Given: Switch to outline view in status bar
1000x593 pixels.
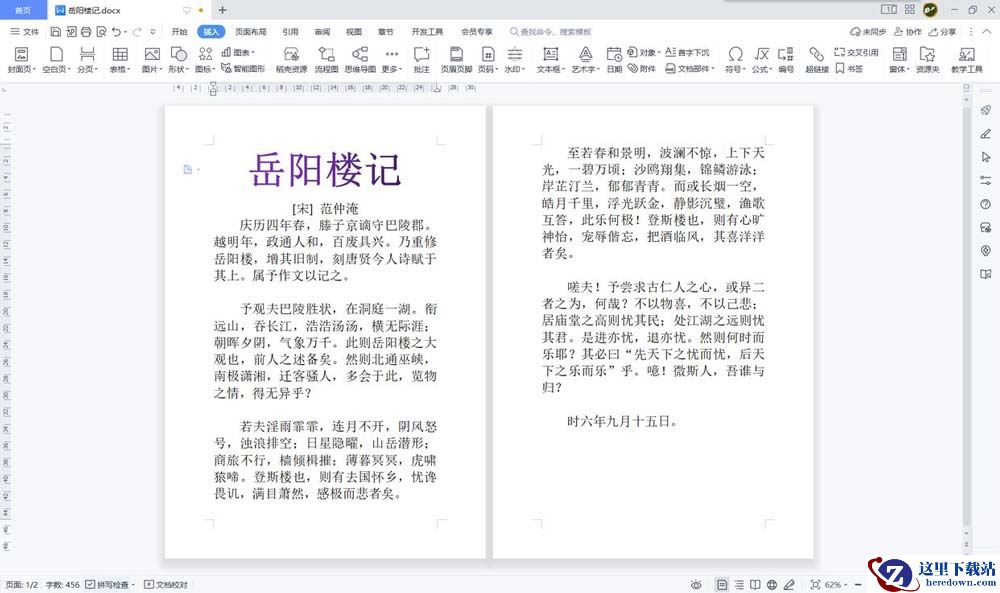Looking at the screenshot, I should [x=739, y=584].
